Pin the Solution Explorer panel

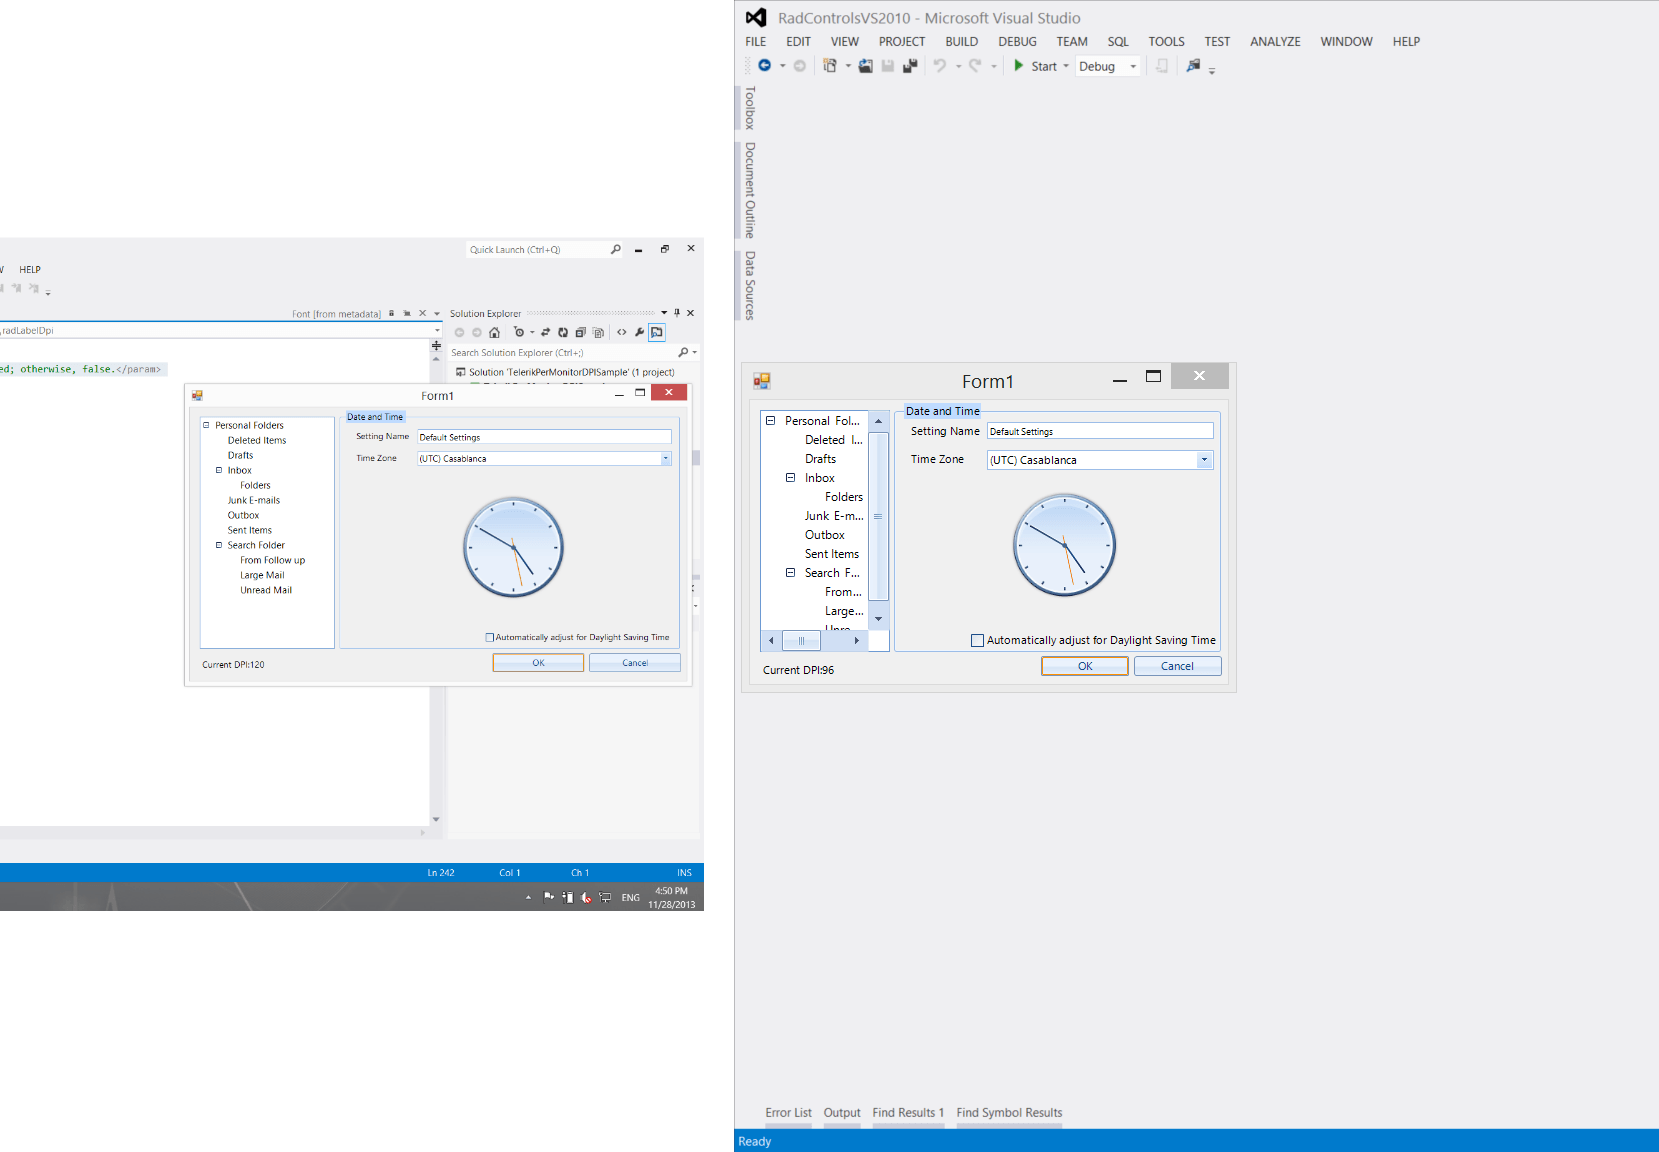pyautogui.click(x=677, y=313)
